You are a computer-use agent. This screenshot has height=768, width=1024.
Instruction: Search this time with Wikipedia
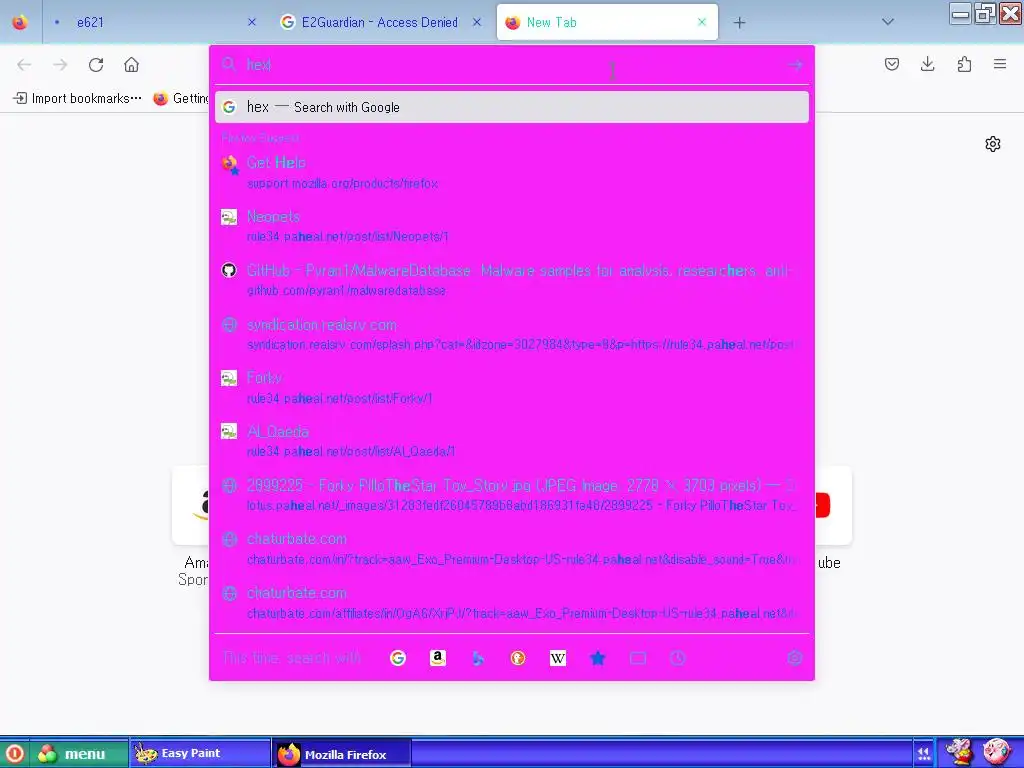tap(558, 658)
